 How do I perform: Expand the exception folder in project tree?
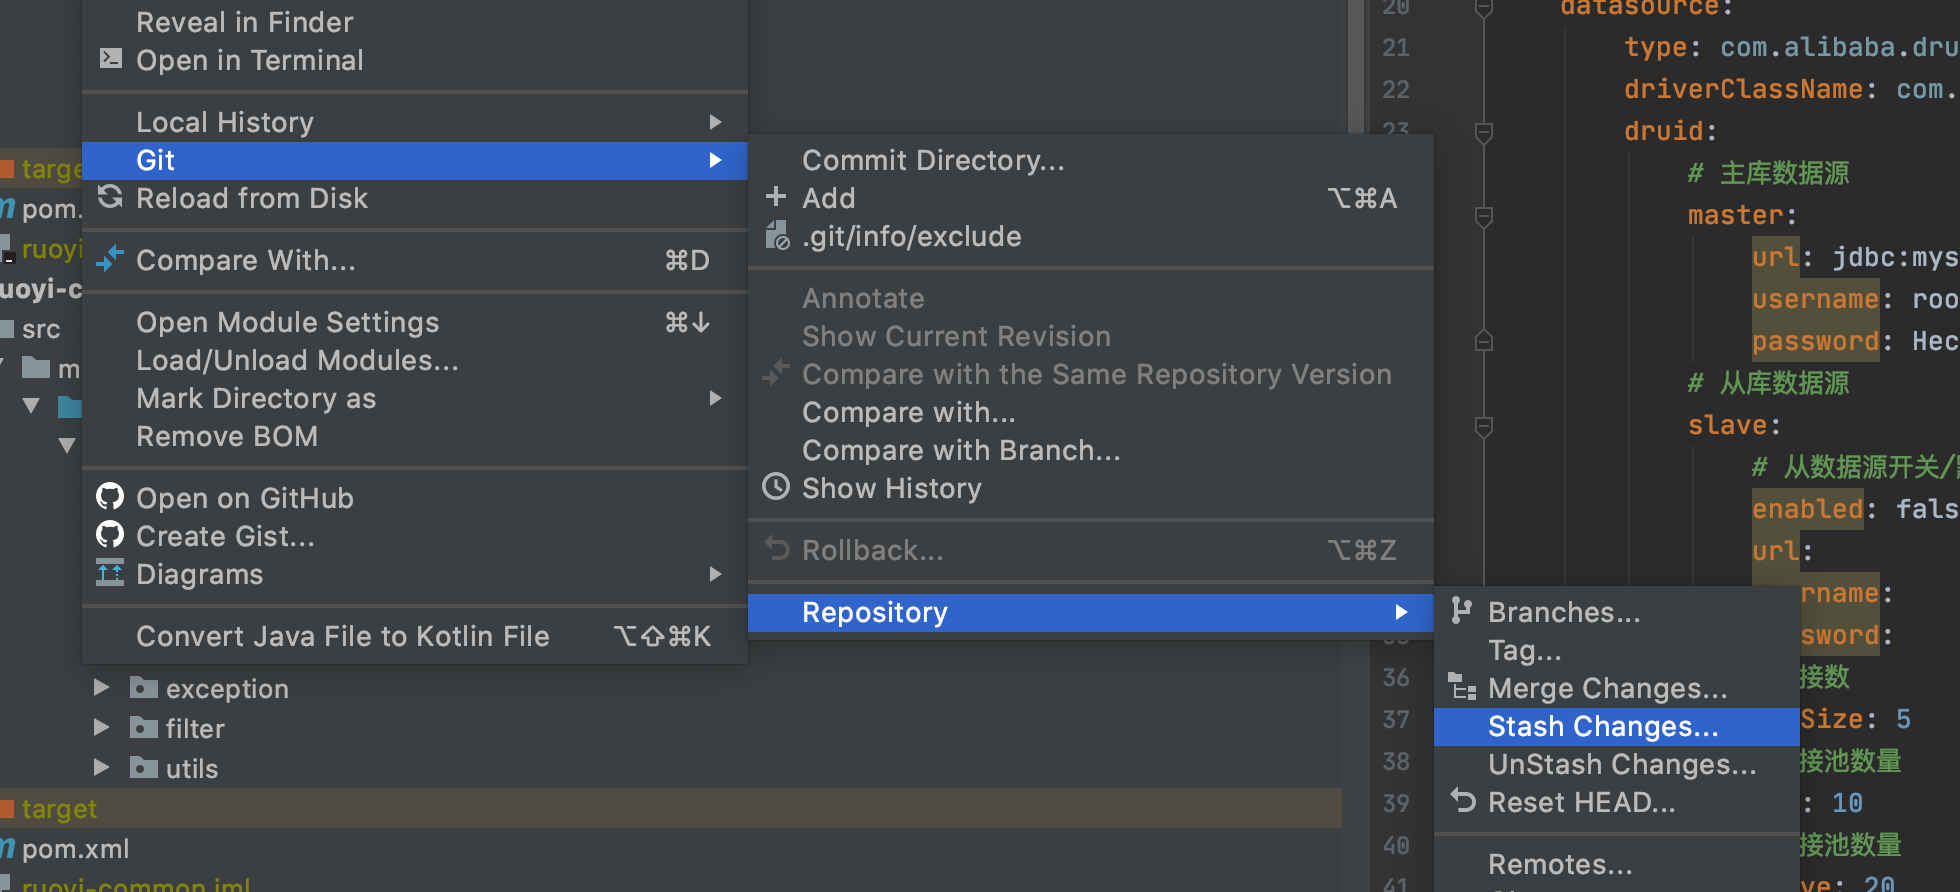101,688
